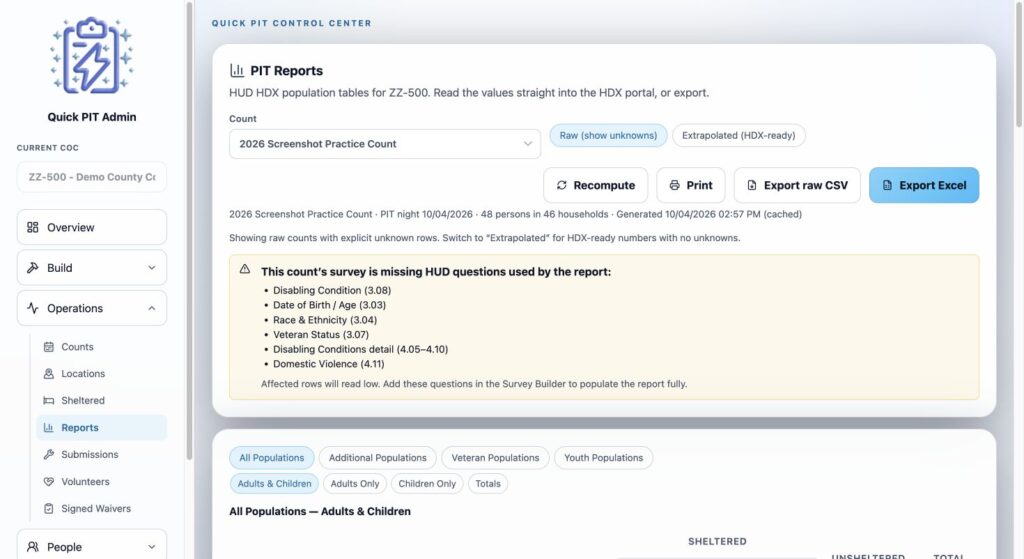Click the Reports bar chart icon in sidebar
Screen dimensions: 1024x559
click(x=48, y=428)
